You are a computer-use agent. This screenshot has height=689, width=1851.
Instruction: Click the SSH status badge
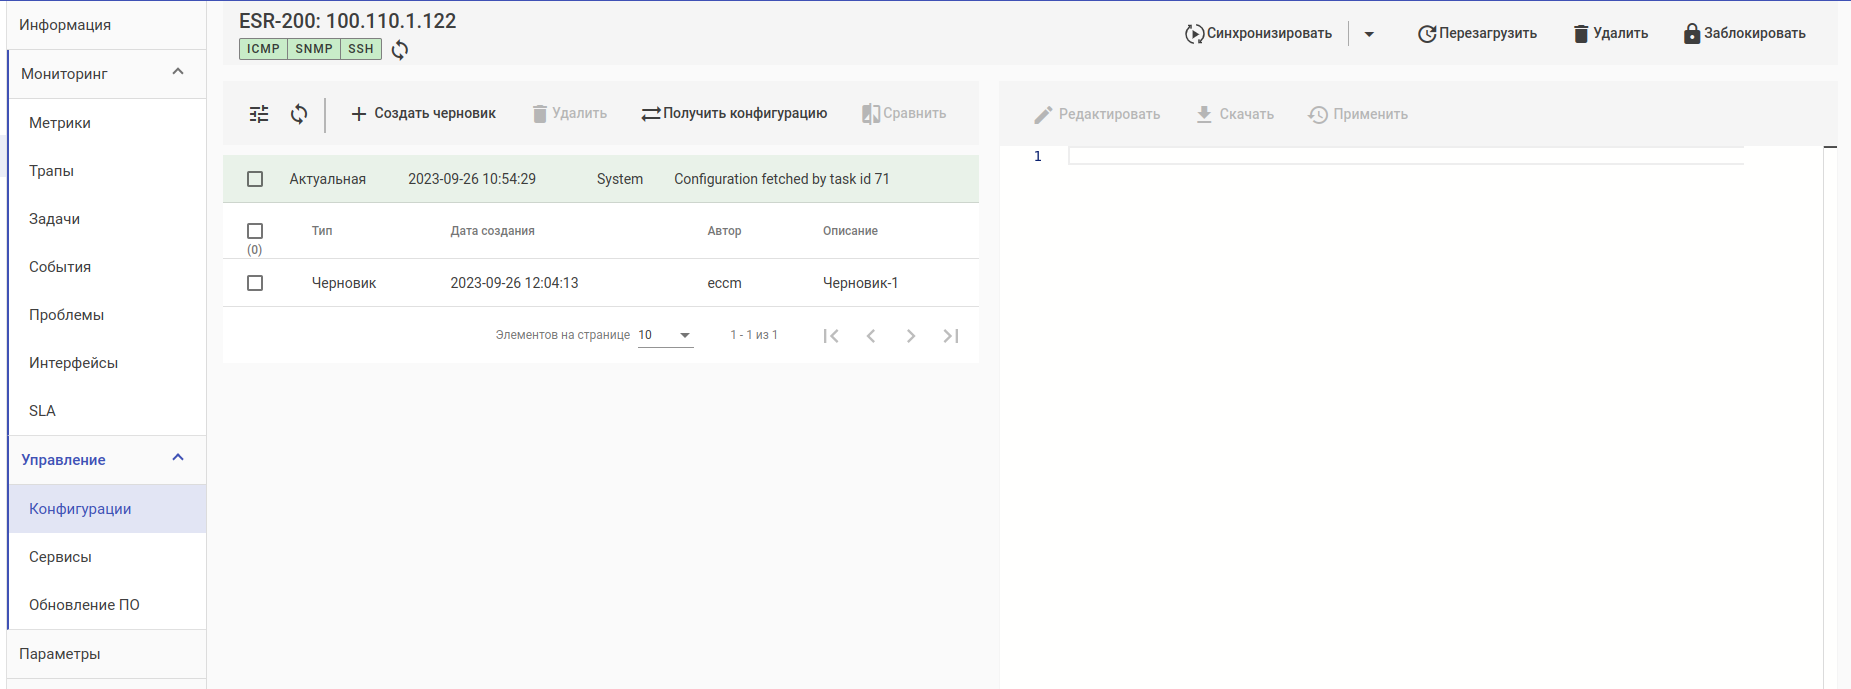coord(361,49)
